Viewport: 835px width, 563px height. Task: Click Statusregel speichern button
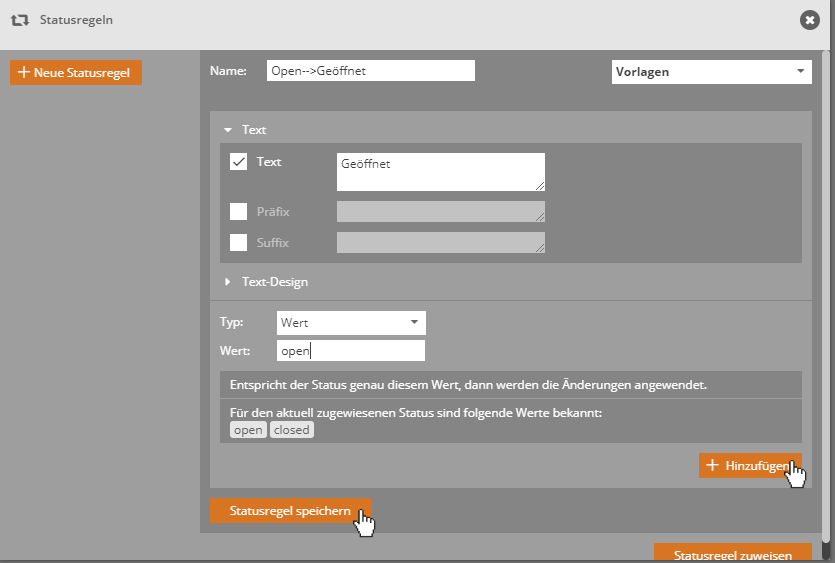coord(289,511)
